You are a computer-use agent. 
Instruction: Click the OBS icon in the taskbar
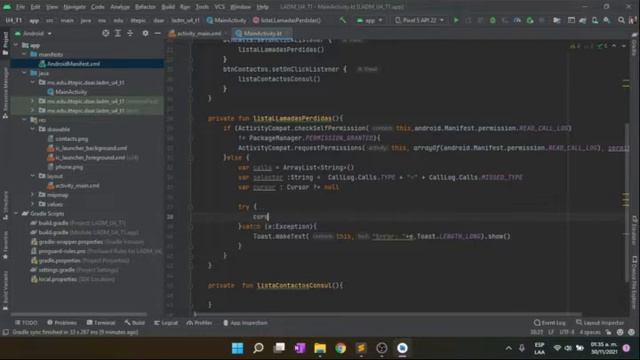382,348
